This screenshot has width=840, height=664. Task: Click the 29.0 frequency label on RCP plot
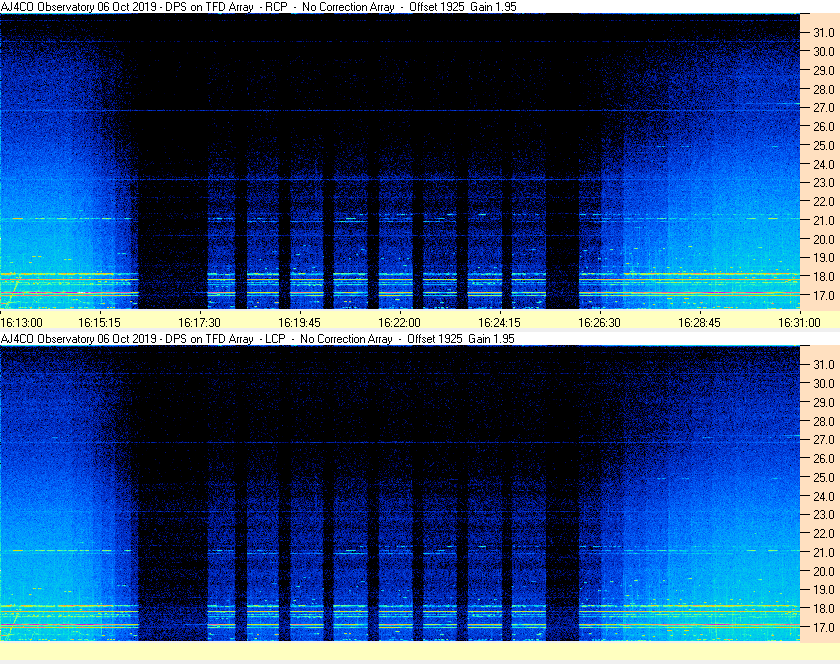click(824, 70)
